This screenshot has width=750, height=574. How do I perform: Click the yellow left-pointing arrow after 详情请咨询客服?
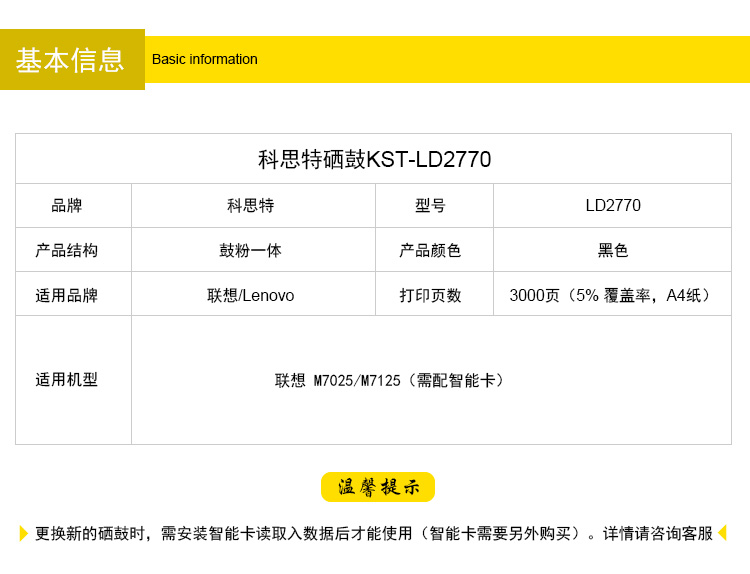click(722, 533)
